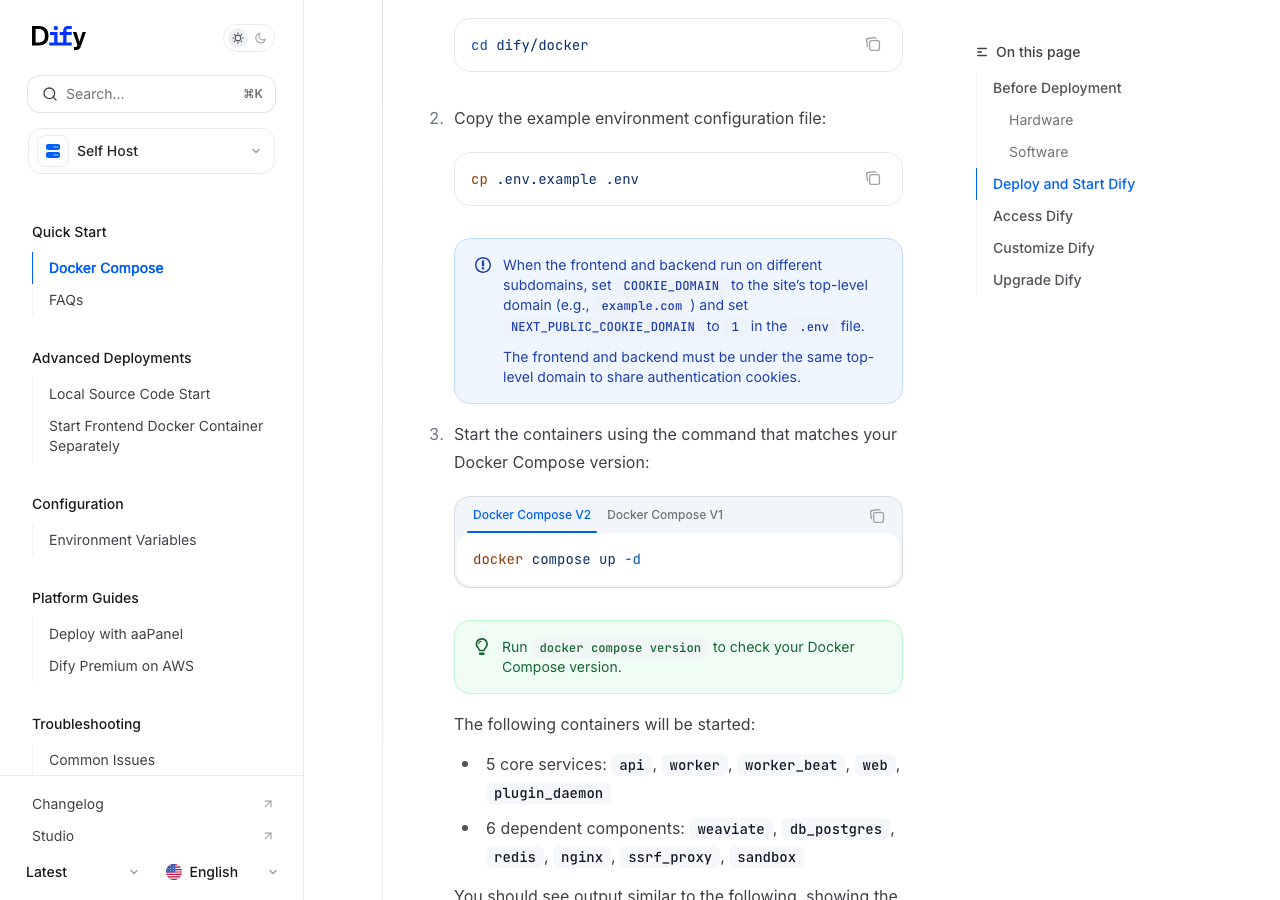Screen dimensions: 1280x900
Task: Copy the docker compose up command
Action: tap(877, 516)
